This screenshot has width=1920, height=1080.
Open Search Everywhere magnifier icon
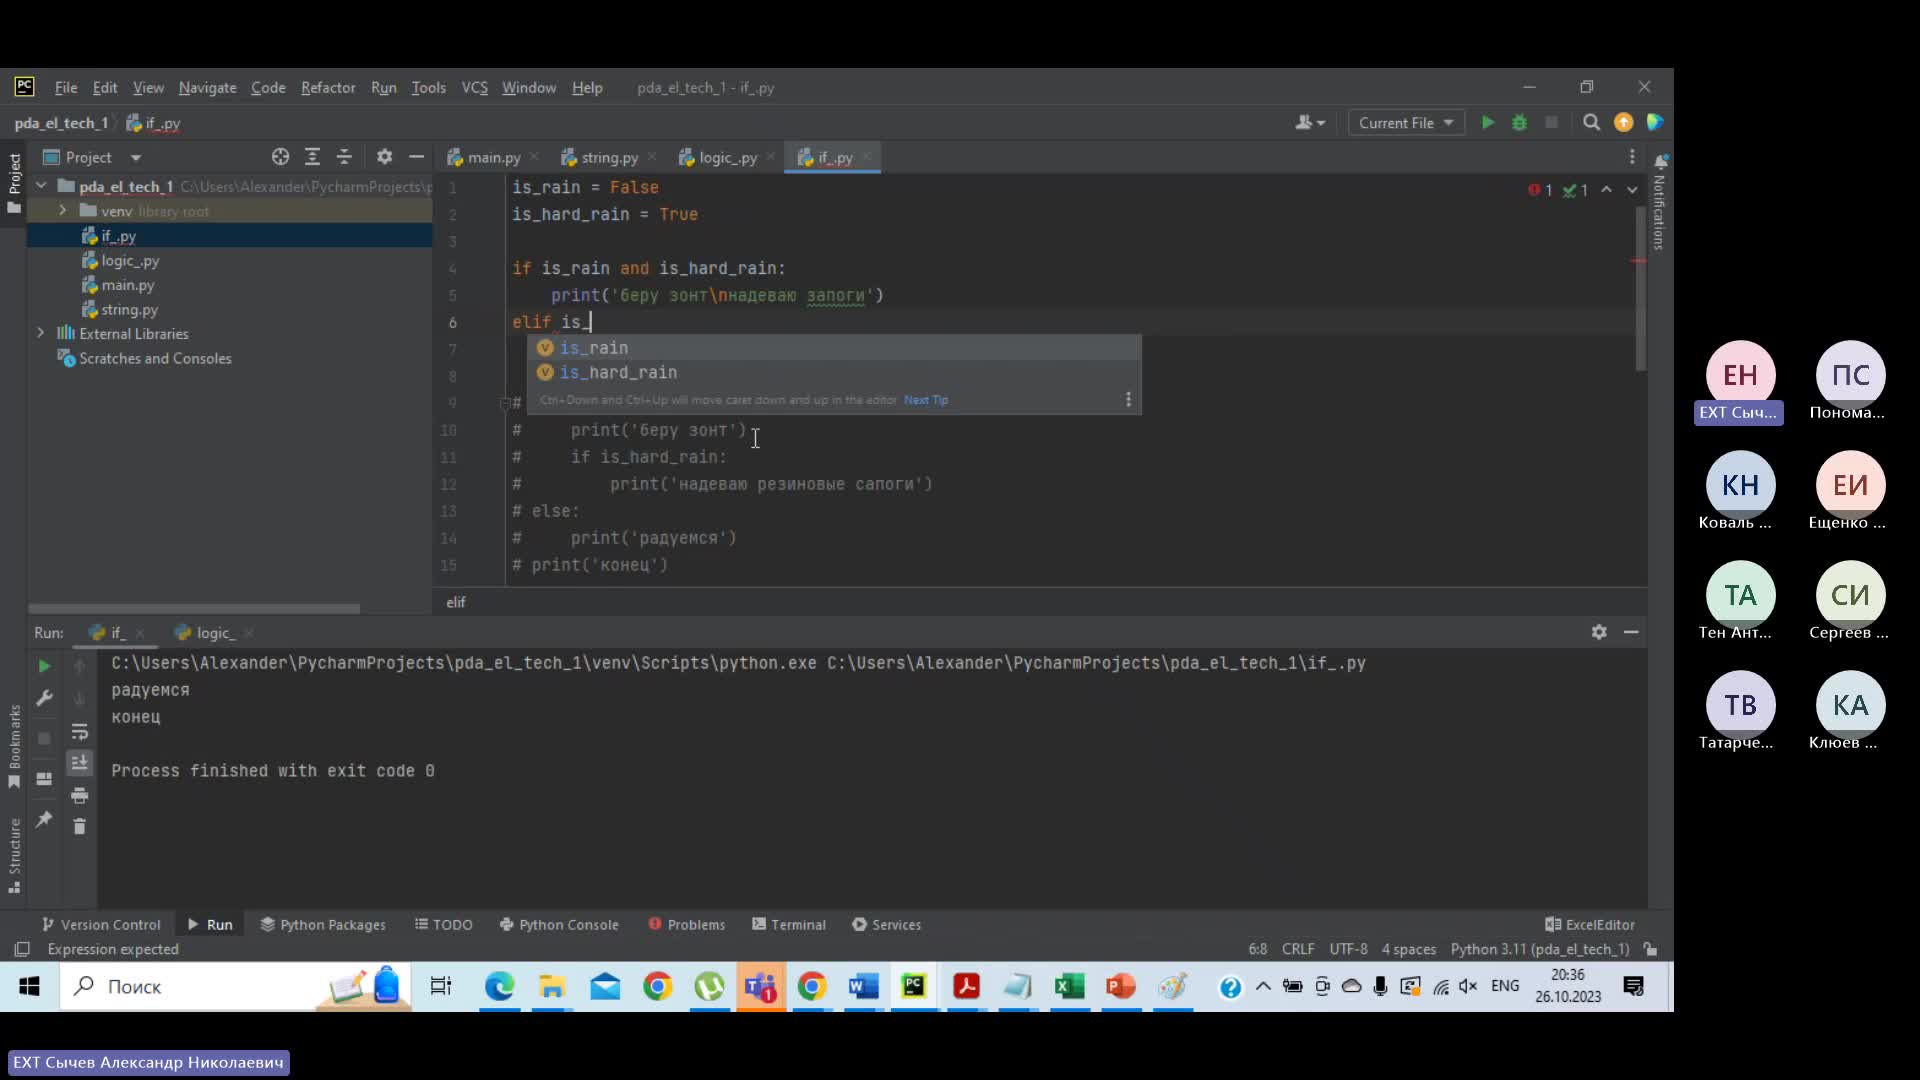click(x=1591, y=122)
